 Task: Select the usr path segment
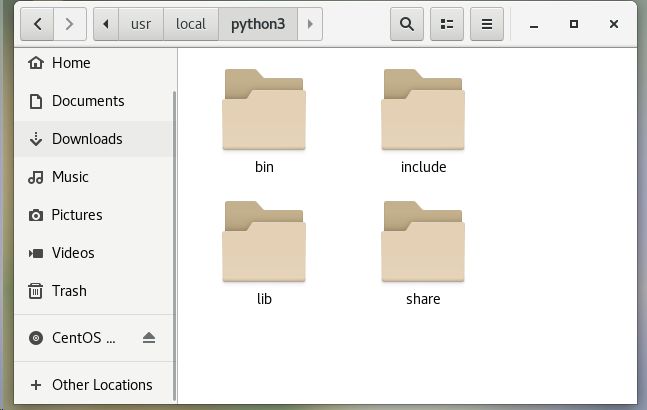(141, 24)
